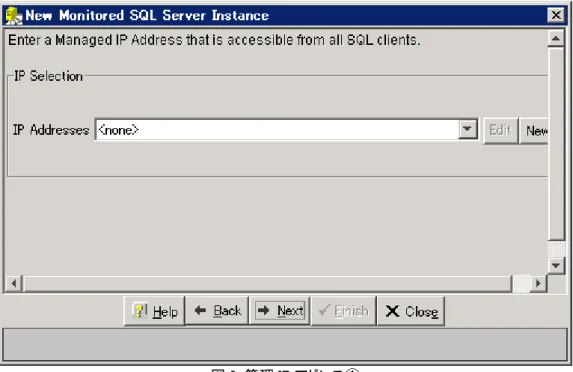Click the horizontal scrollbar thumb

pos(267,284)
